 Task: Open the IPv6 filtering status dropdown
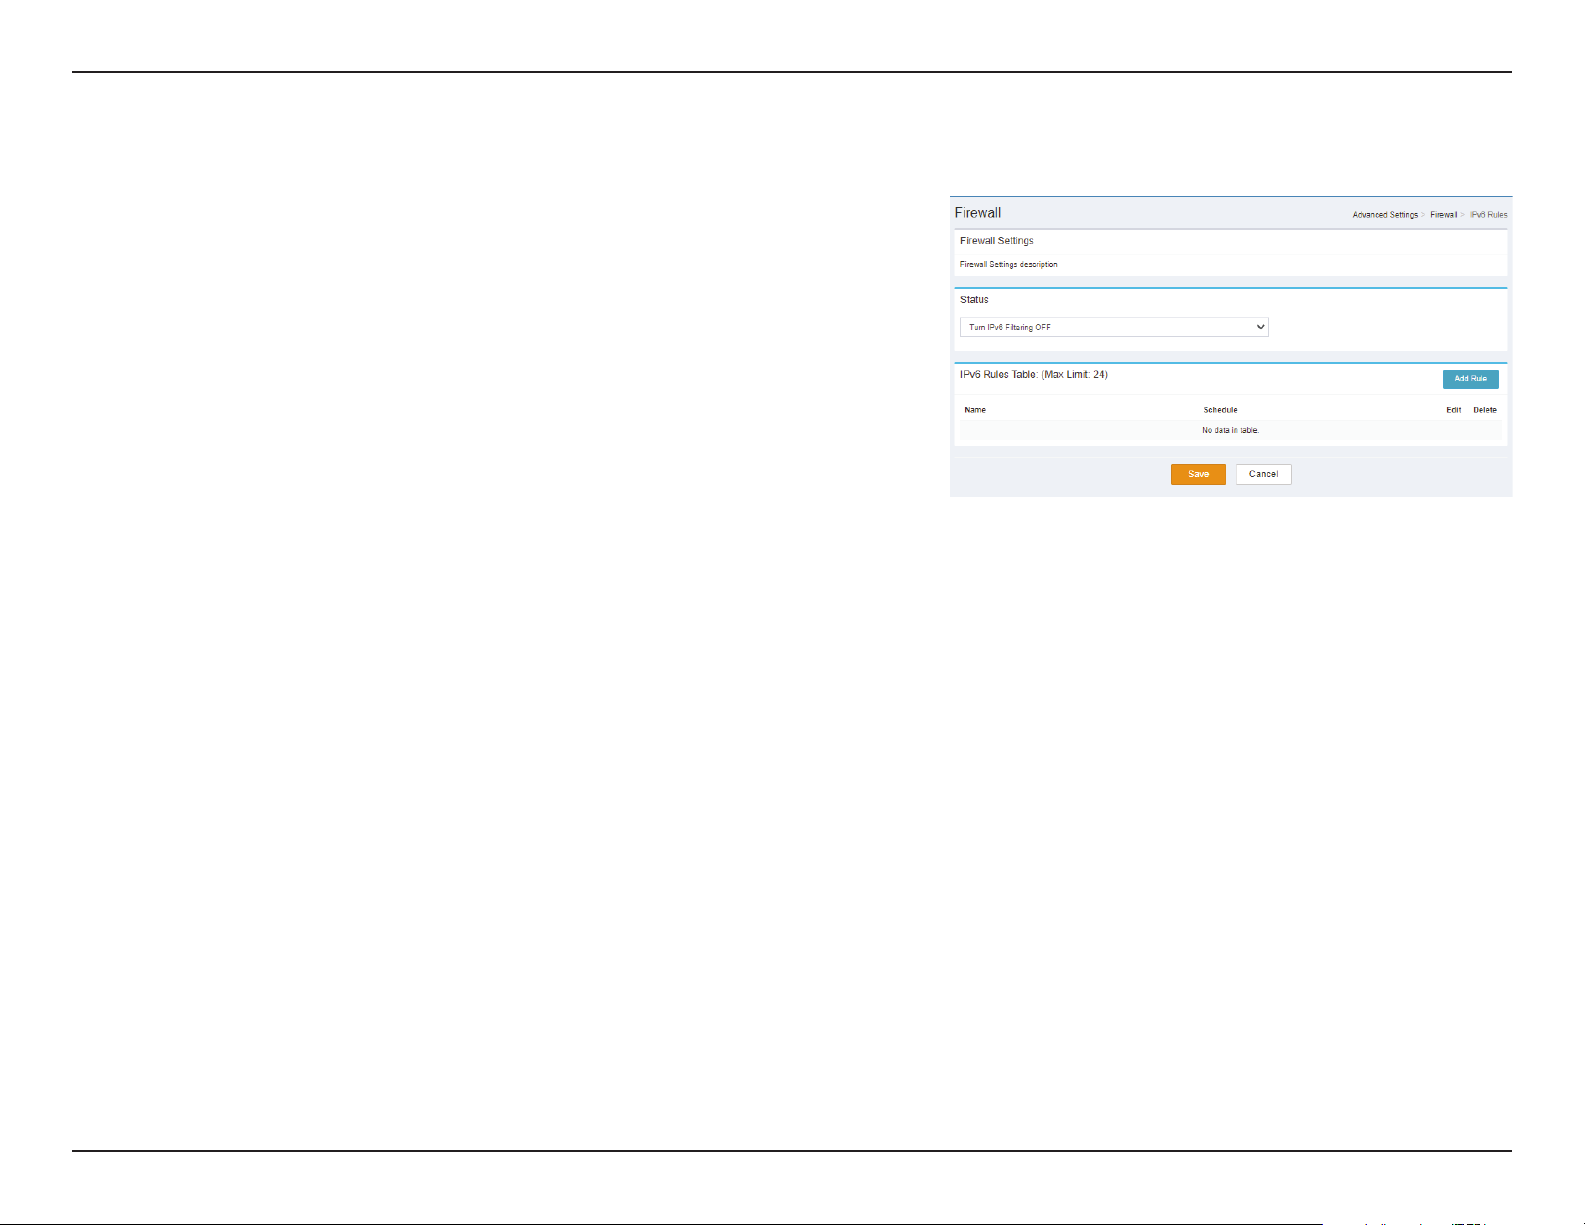1113,327
